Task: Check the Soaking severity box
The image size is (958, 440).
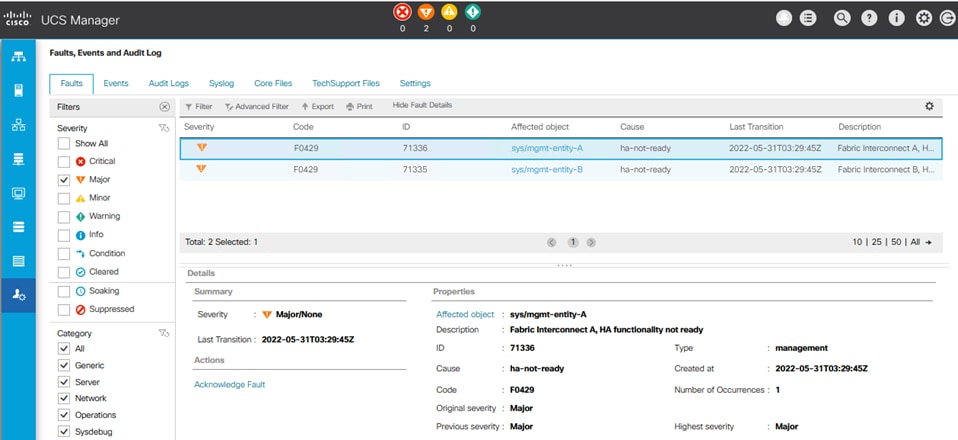Action: 64,292
